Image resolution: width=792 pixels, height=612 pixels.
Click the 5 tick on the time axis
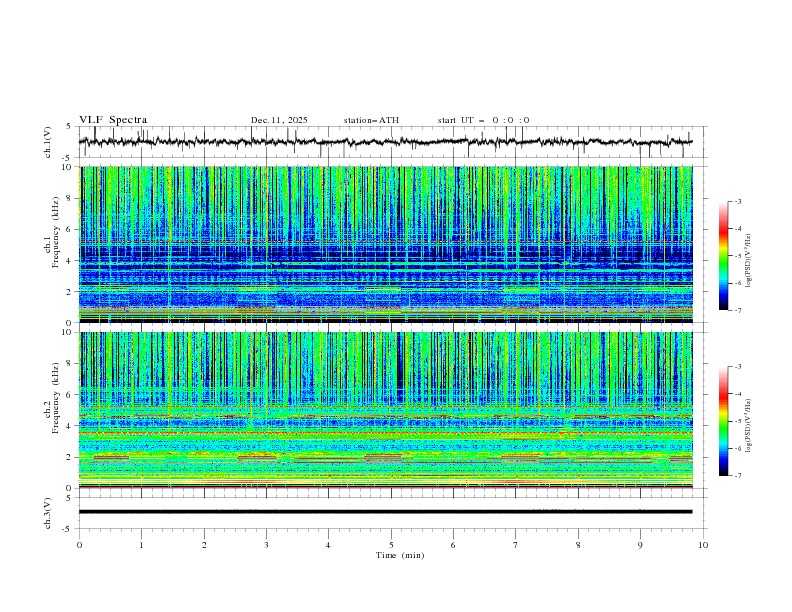tap(391, 544)
